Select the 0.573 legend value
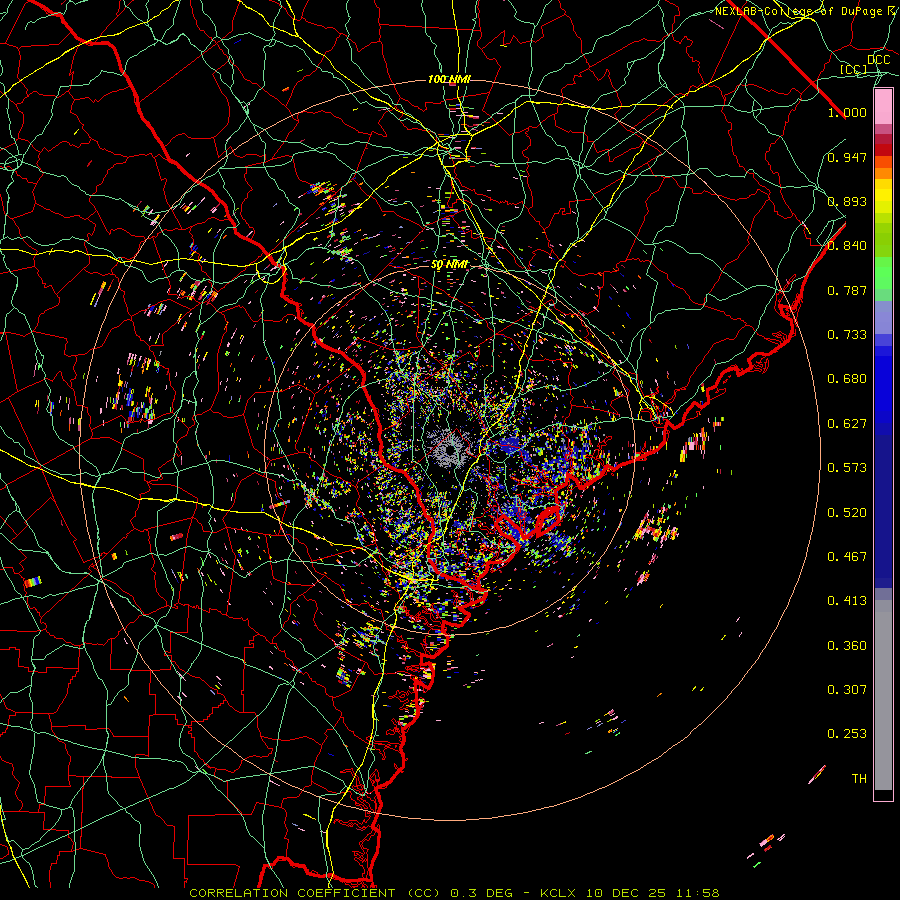Viewport: 900px width, 900px height. pos(847,468)
